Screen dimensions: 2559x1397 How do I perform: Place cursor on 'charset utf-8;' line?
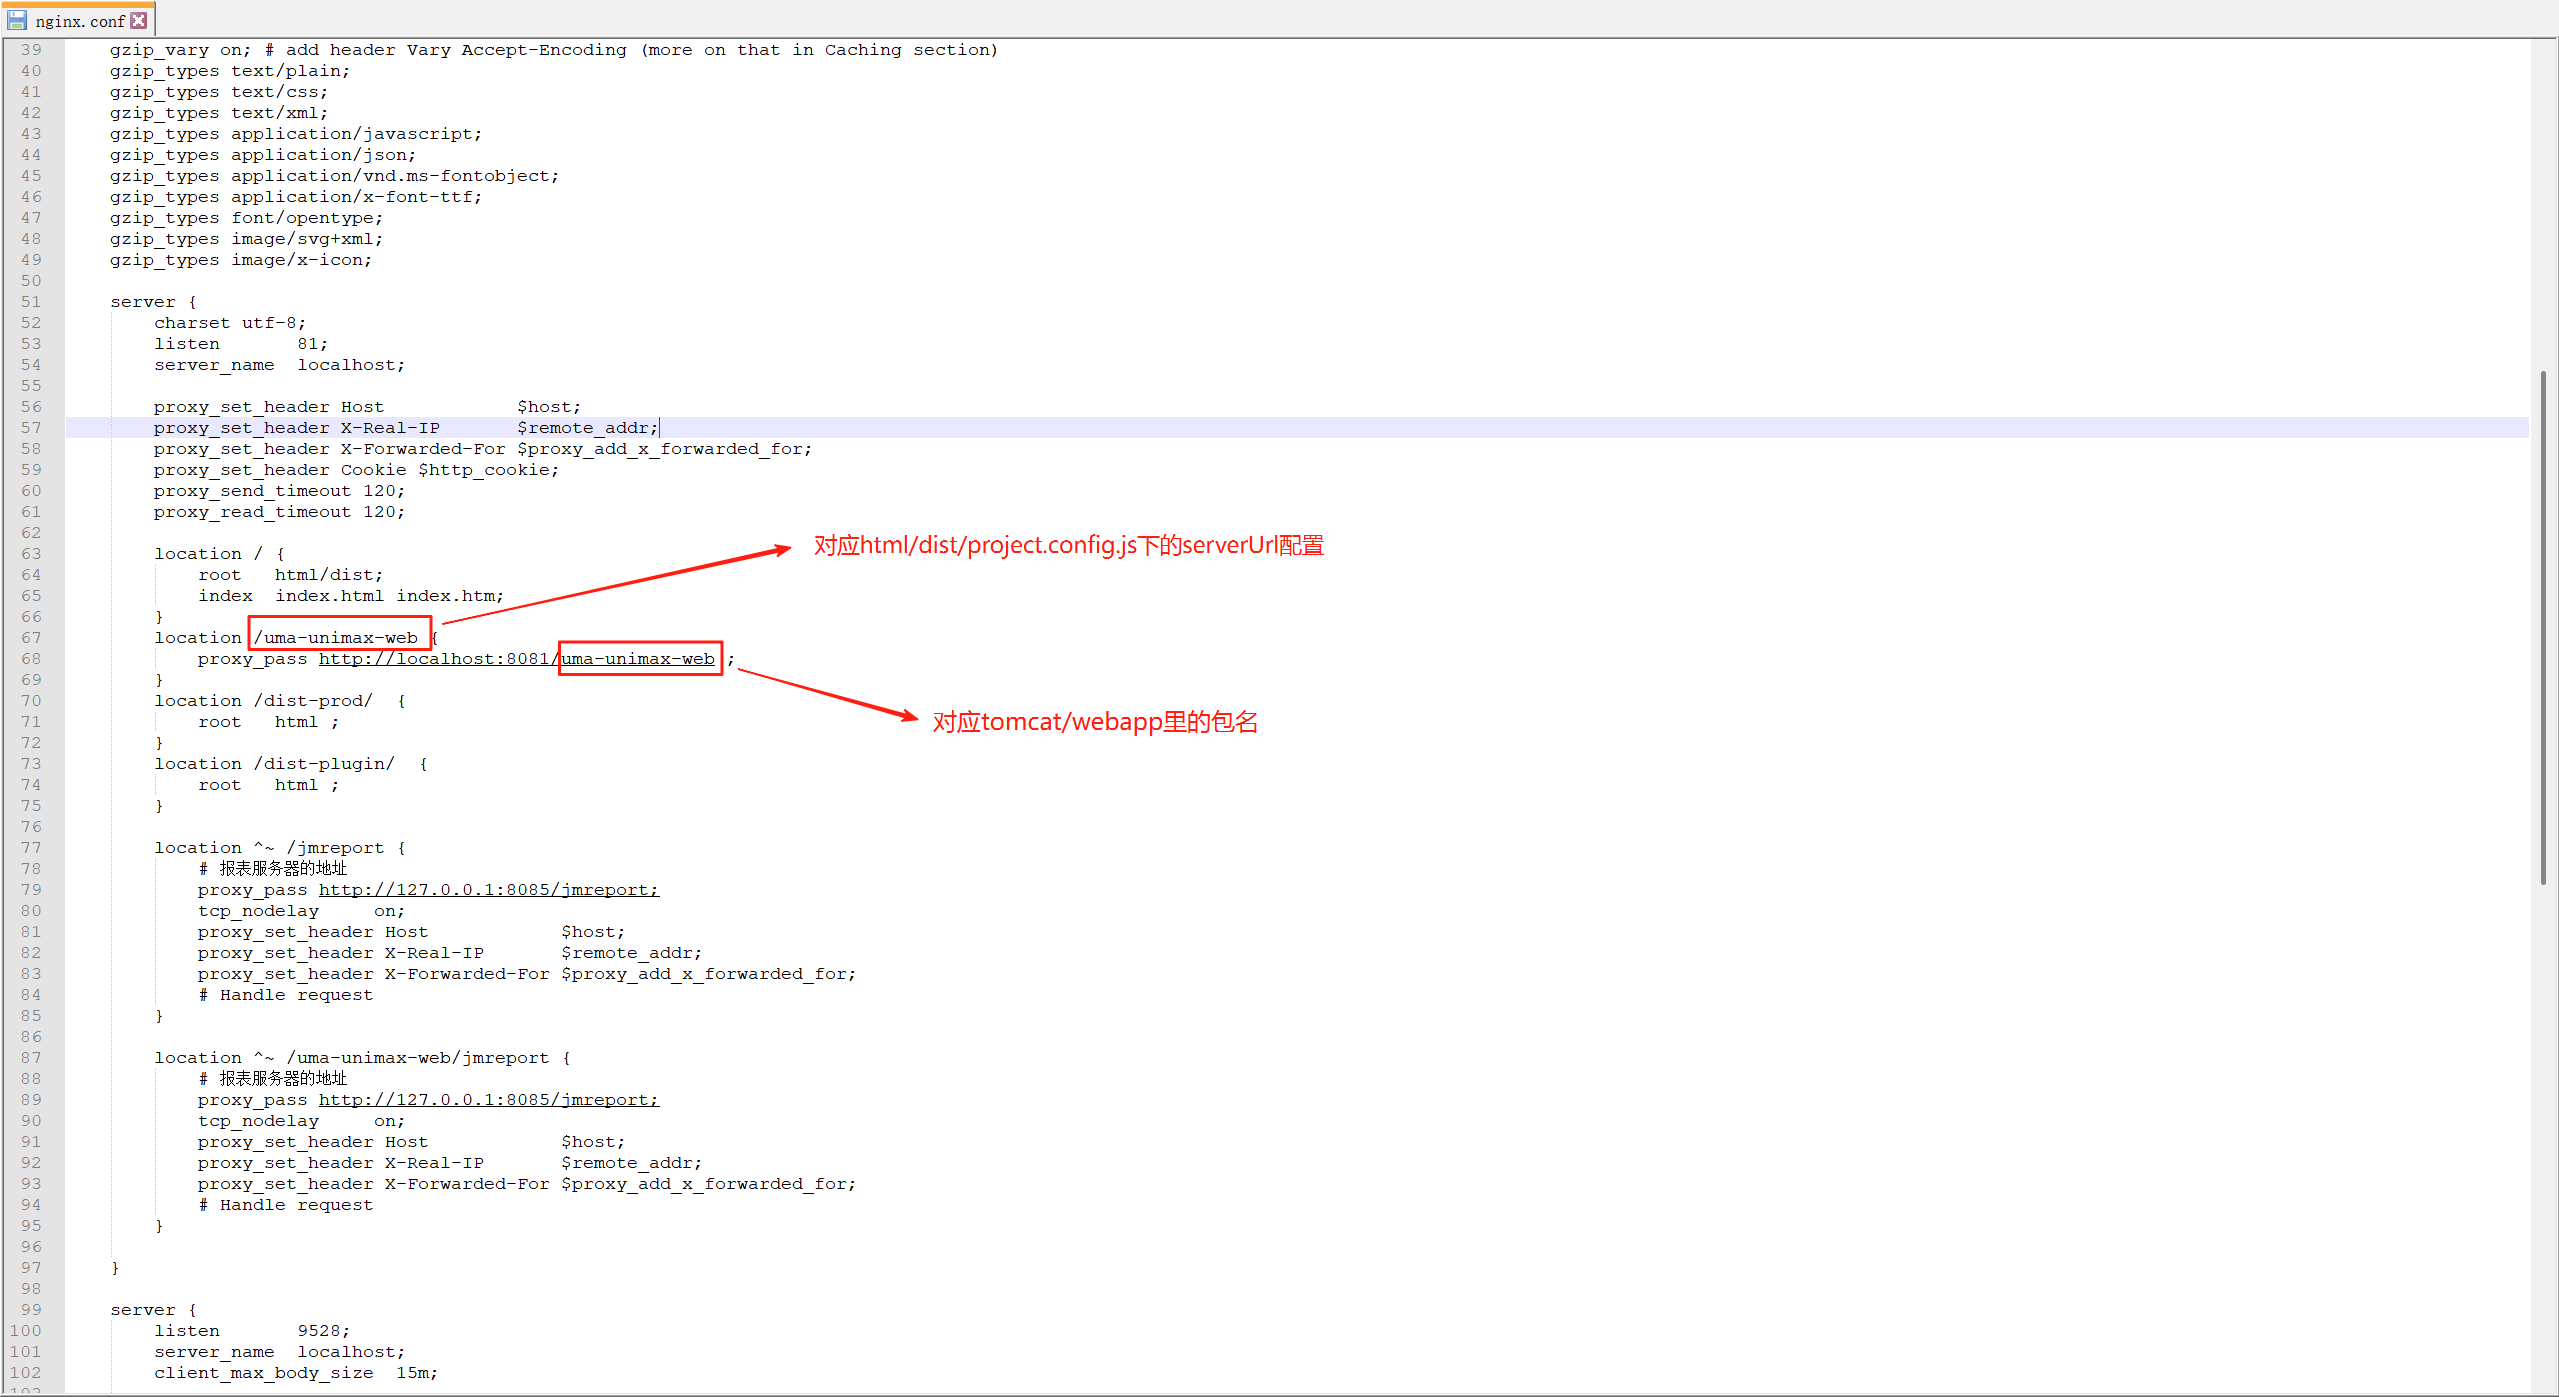230,323
